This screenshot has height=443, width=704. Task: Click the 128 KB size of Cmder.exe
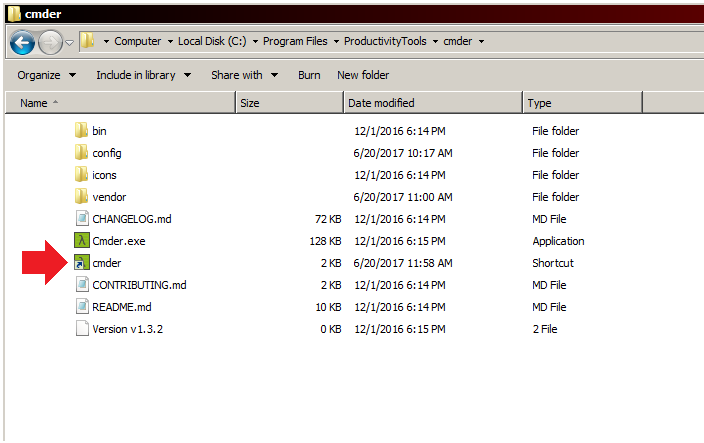325,241
